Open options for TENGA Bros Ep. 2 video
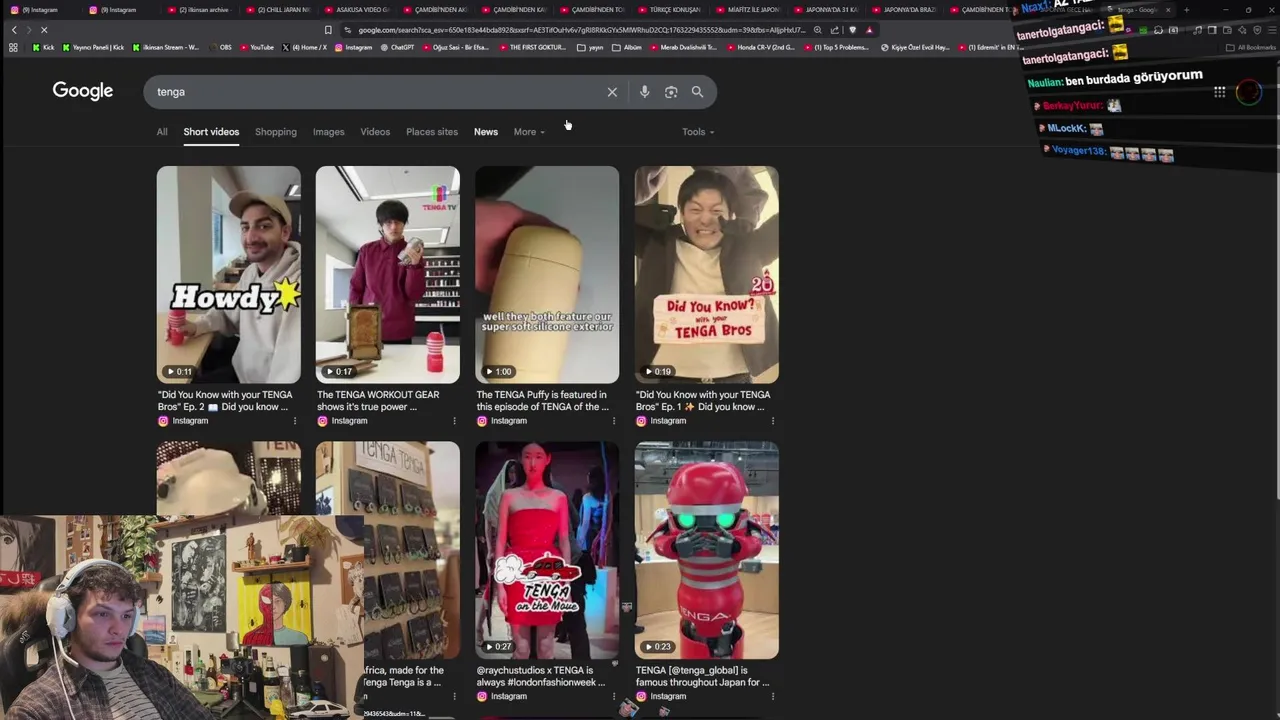The width and height of the screenshot is (1280, 720). 294,421
